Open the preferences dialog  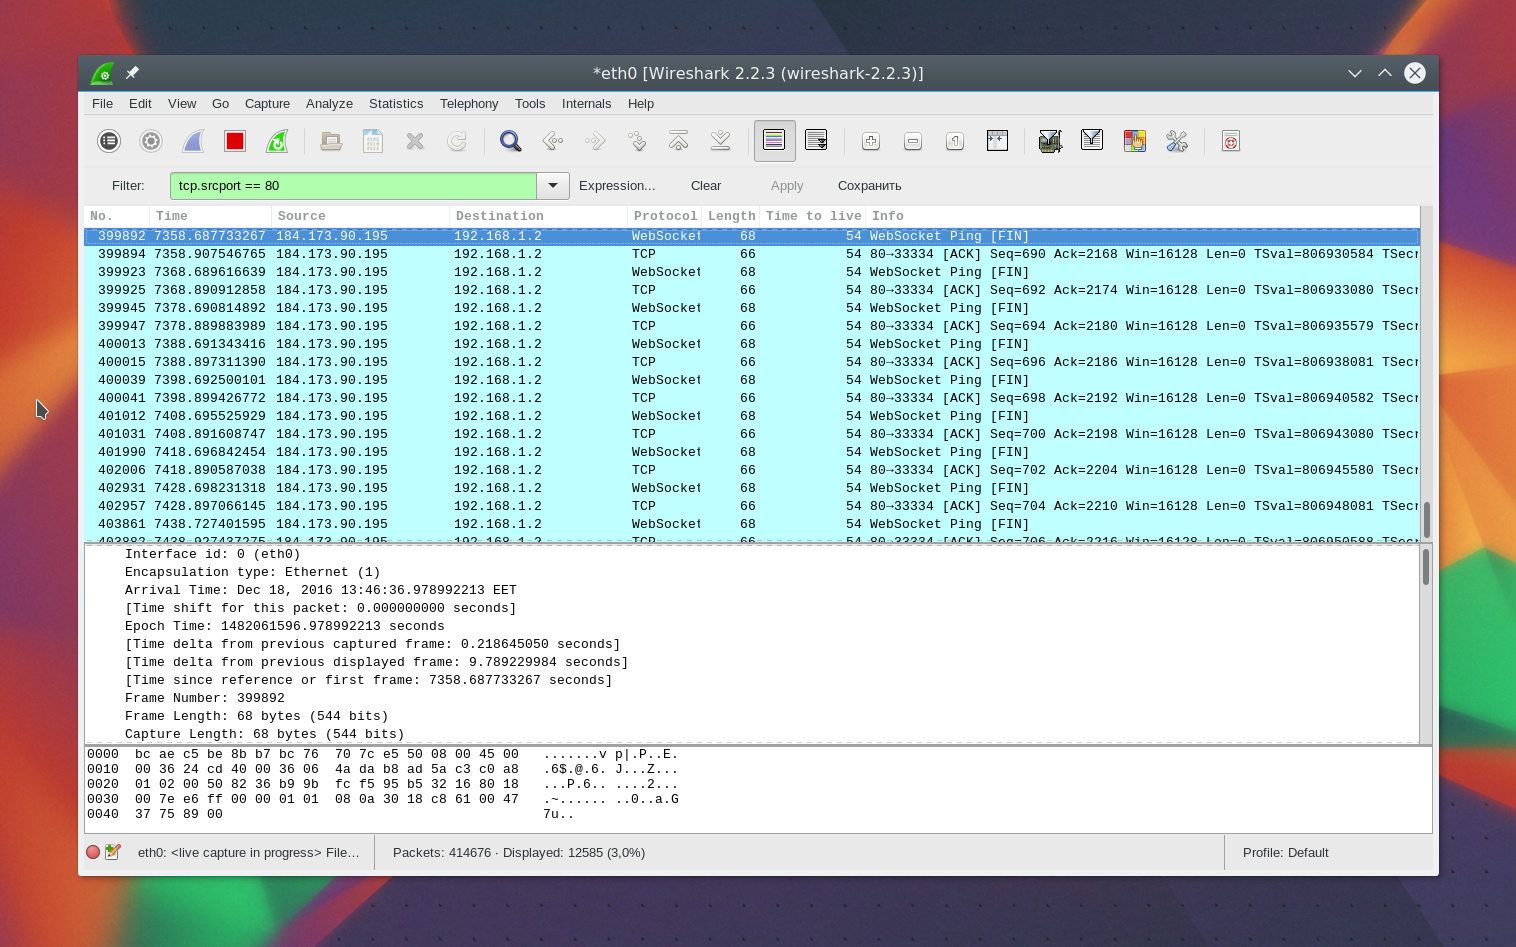[x=1177, y=140]
